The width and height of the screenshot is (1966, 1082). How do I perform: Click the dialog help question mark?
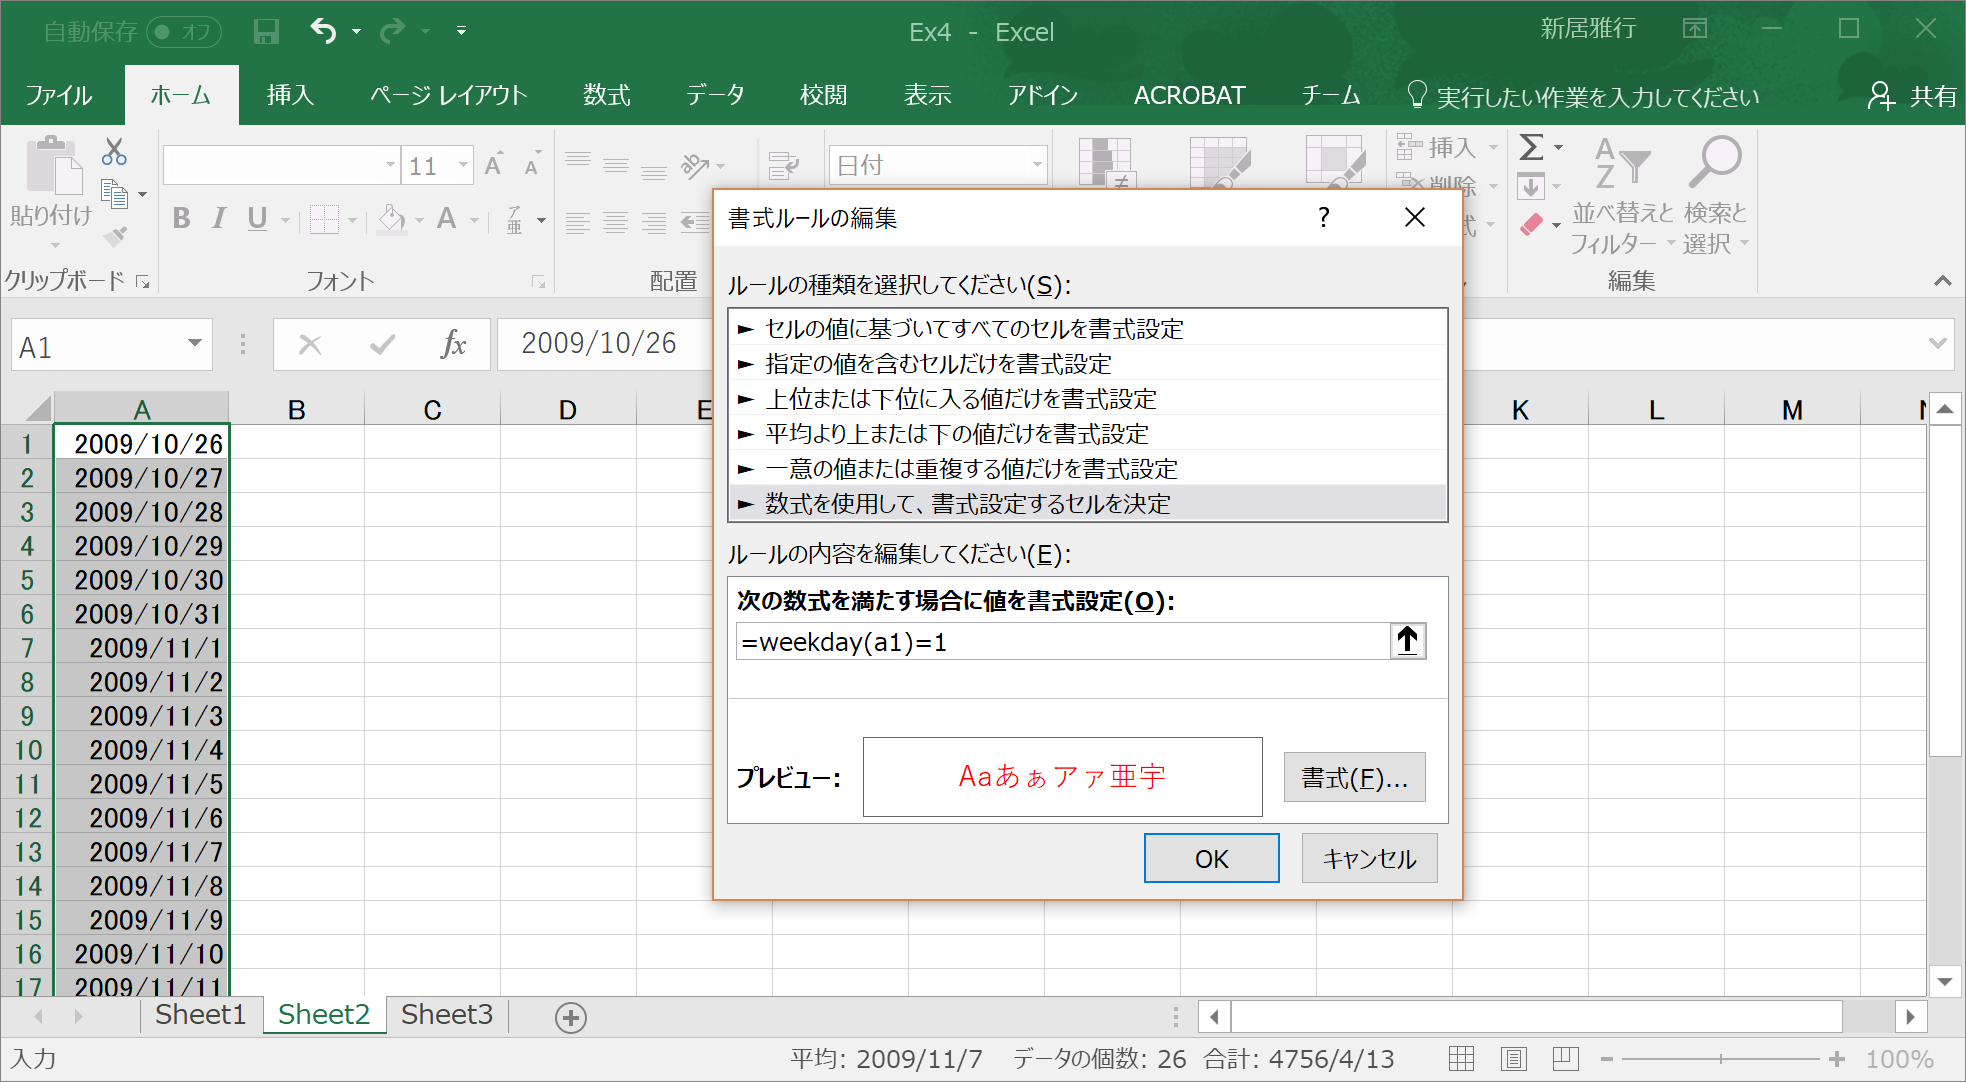1324,218
